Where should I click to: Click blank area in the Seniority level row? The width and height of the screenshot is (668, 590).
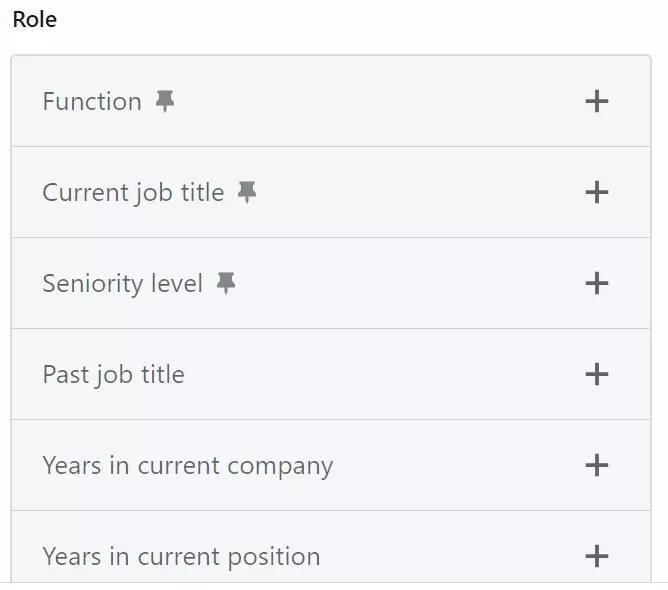(x=405, y=283)
